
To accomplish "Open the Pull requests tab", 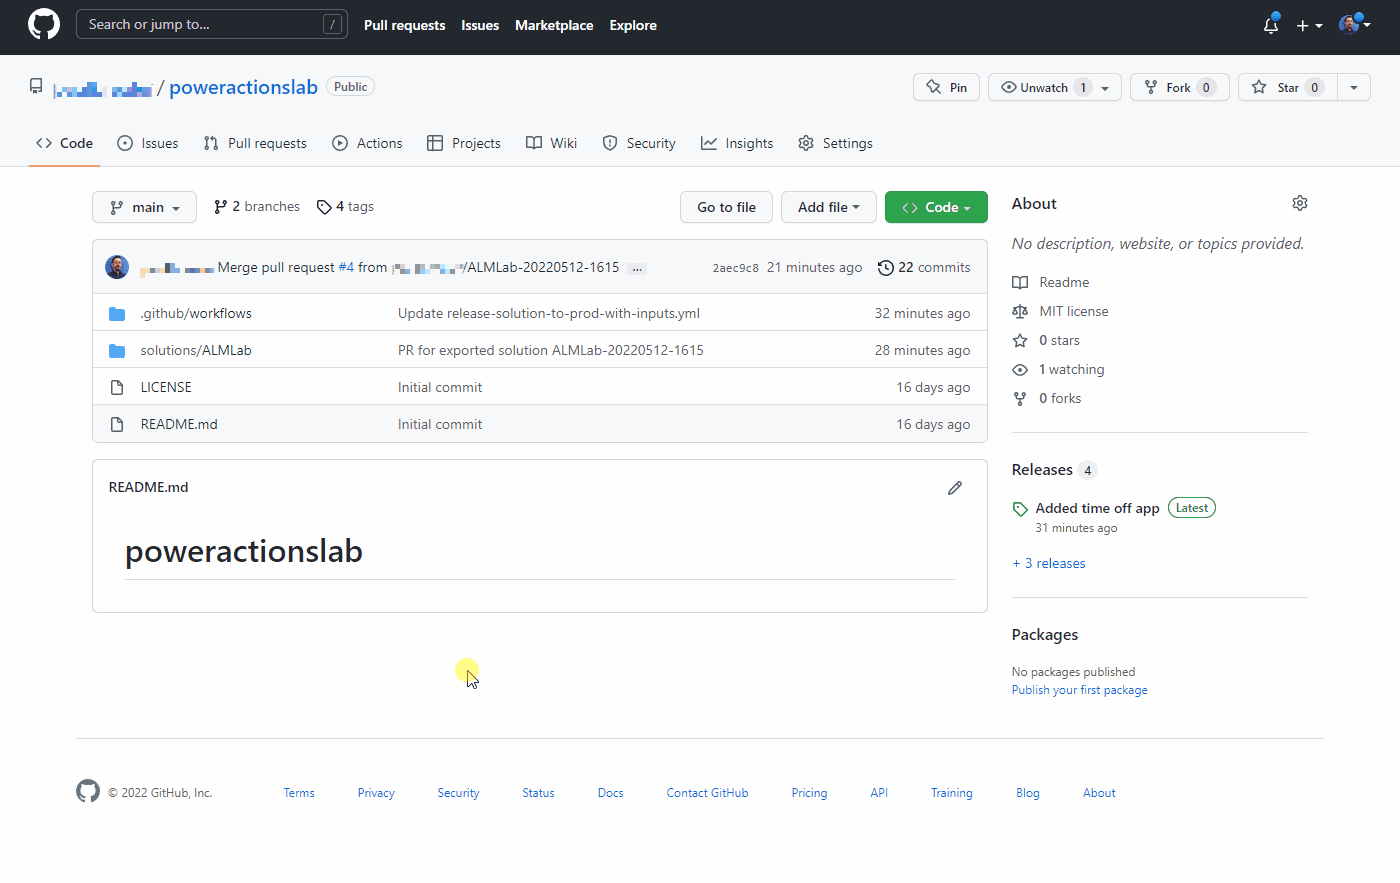I will [254, 143].
